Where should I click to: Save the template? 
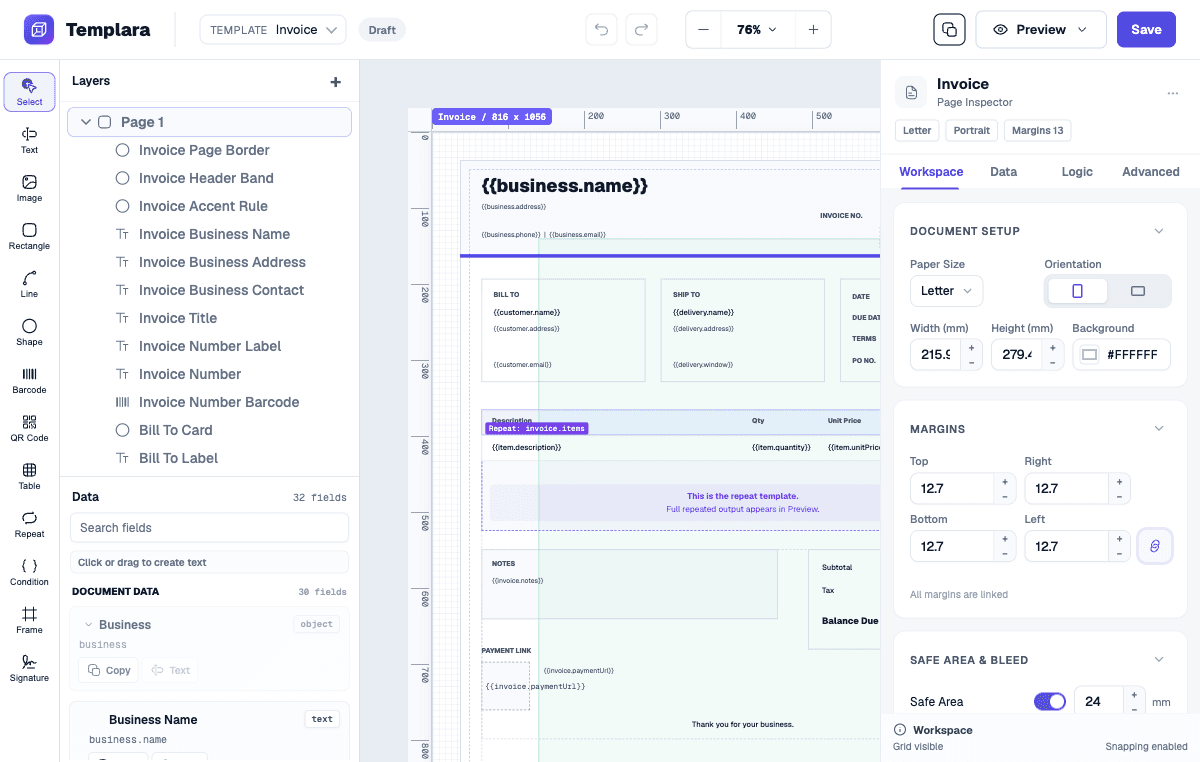click(1146, 29)
